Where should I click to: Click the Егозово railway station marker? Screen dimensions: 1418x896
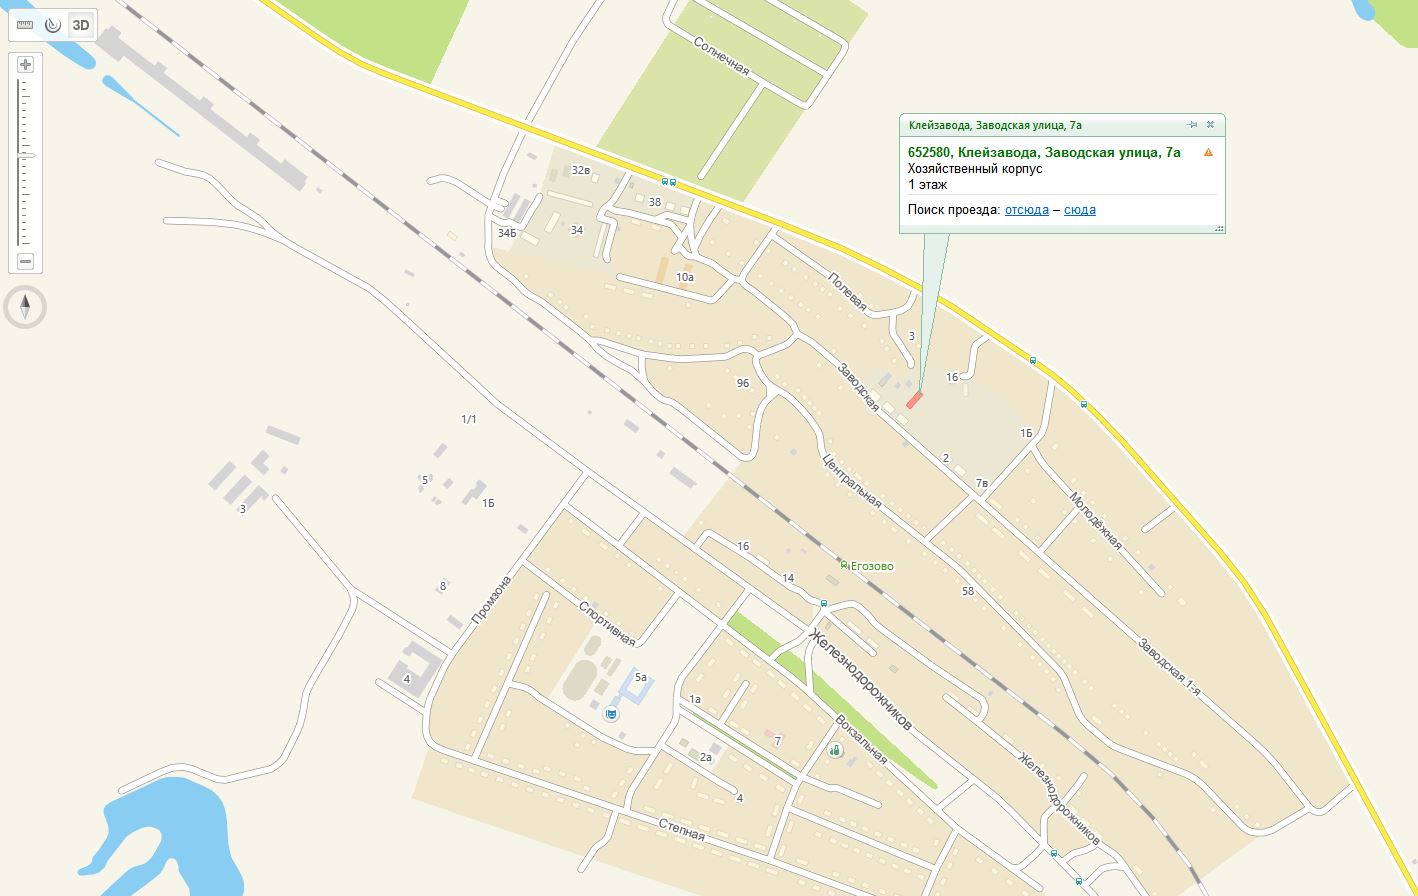(x=844, y=566)
